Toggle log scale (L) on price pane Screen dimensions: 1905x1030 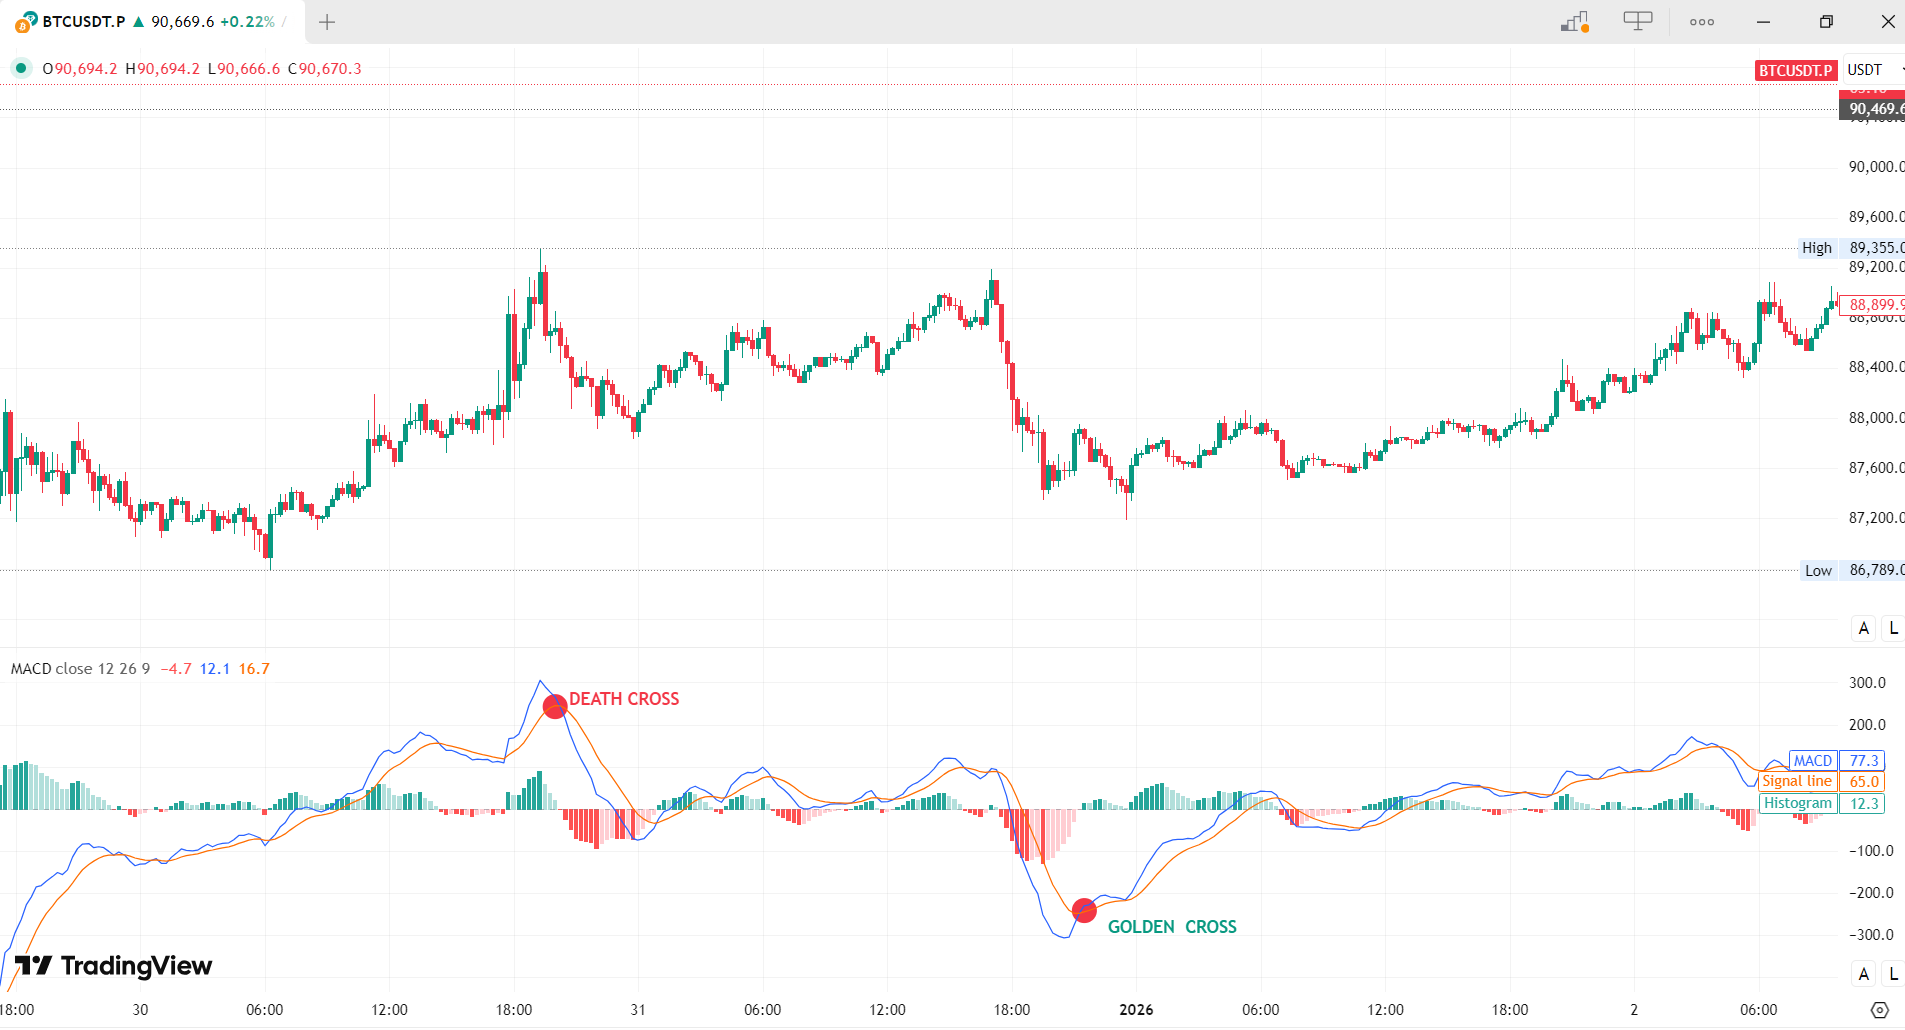click(1893, 628)
